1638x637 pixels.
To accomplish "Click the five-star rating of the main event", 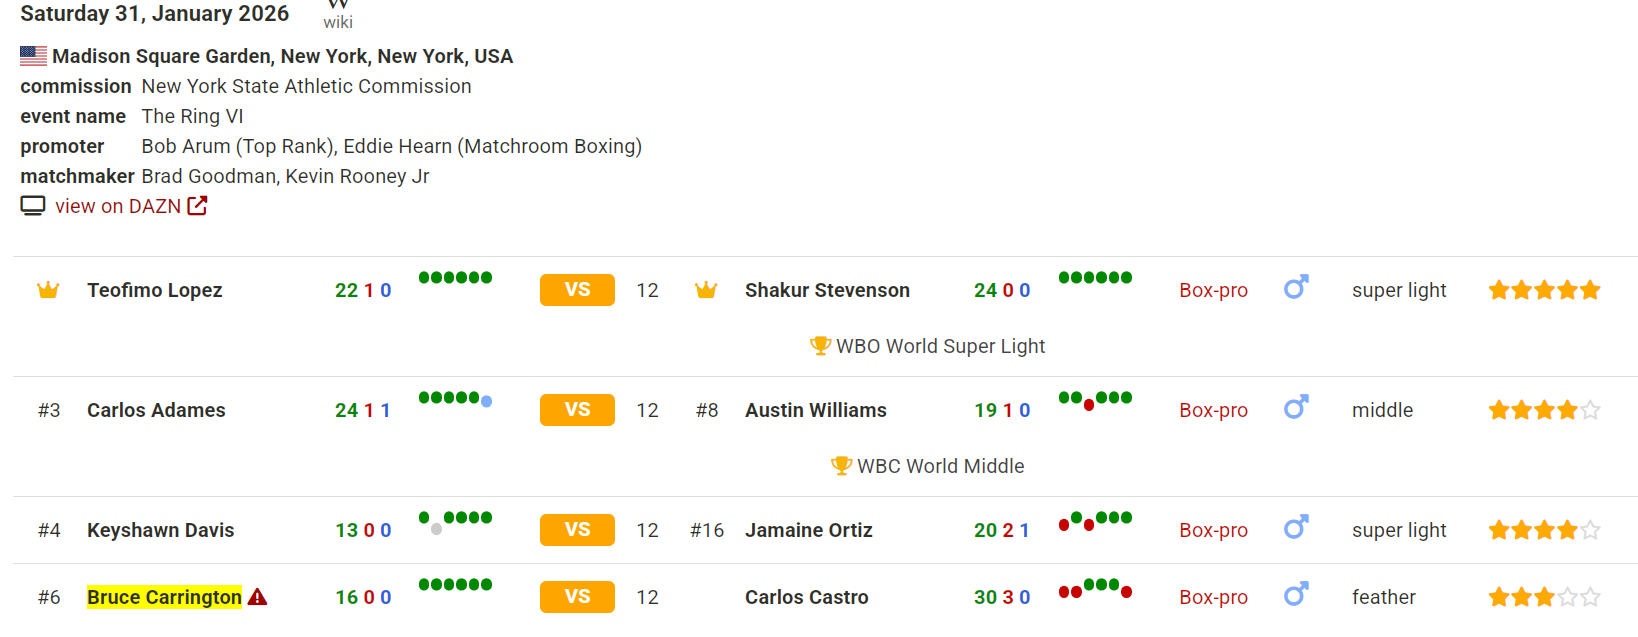I will pyautogui.click(x=1544, y=290).
